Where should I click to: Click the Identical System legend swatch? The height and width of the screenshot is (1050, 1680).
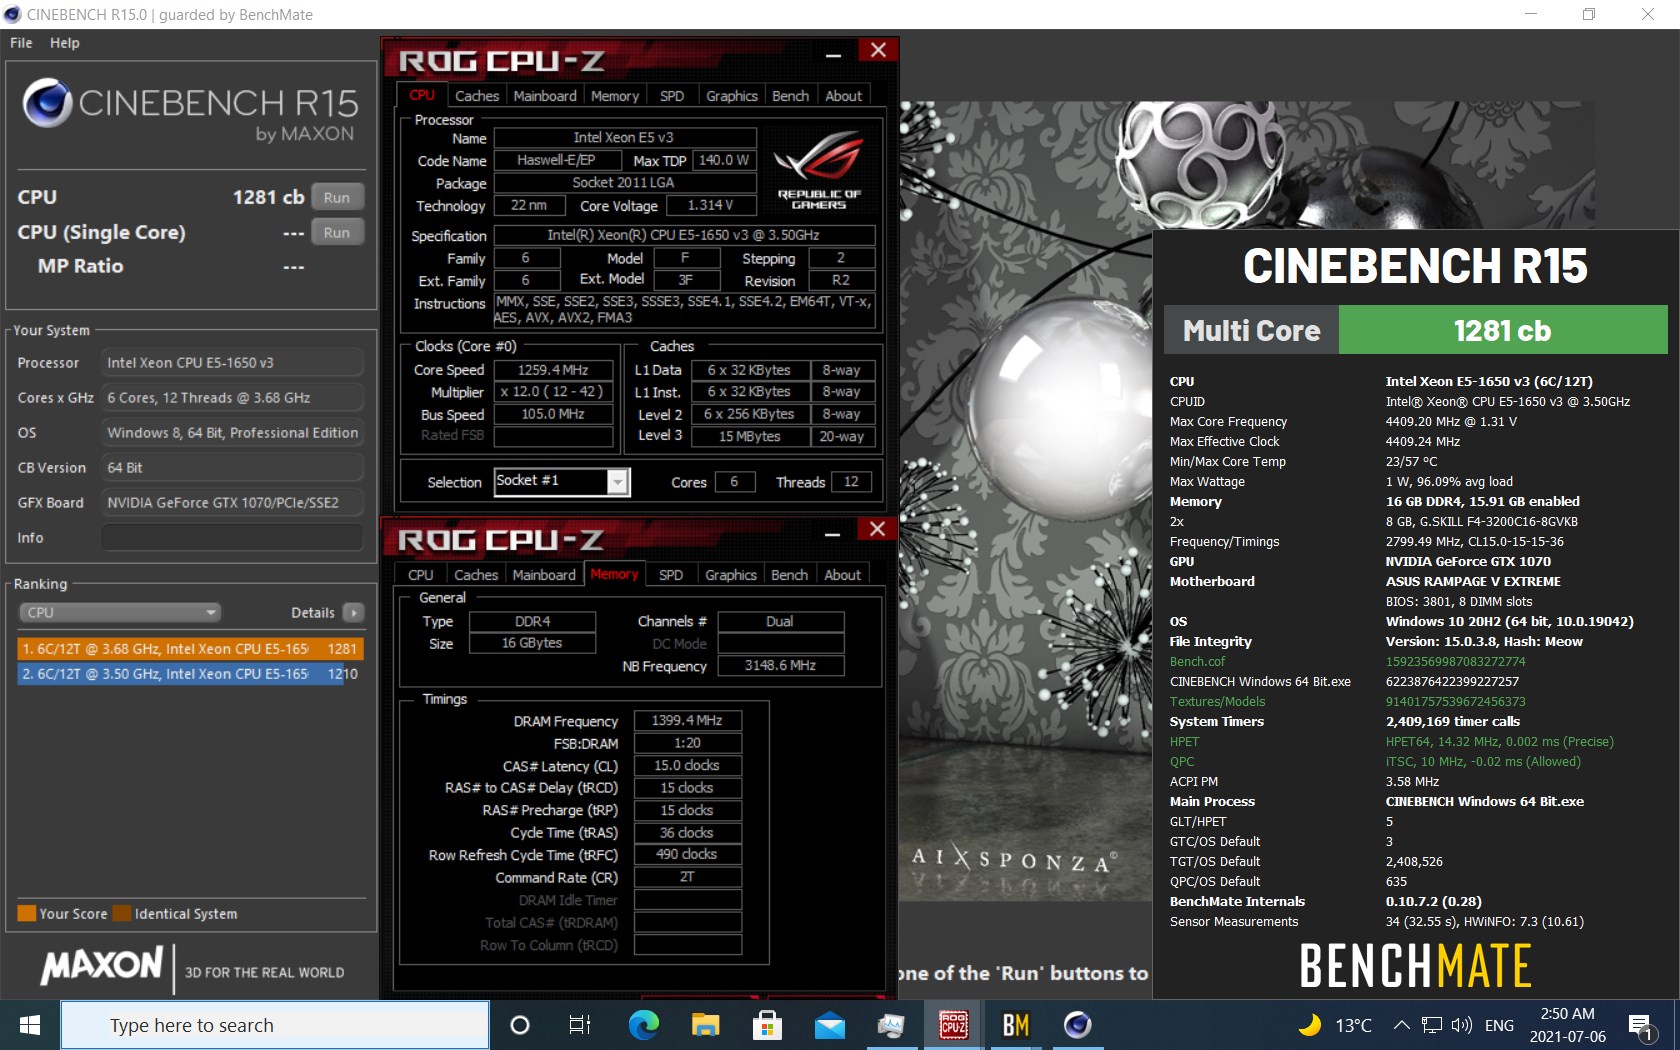tap(122, 913)
